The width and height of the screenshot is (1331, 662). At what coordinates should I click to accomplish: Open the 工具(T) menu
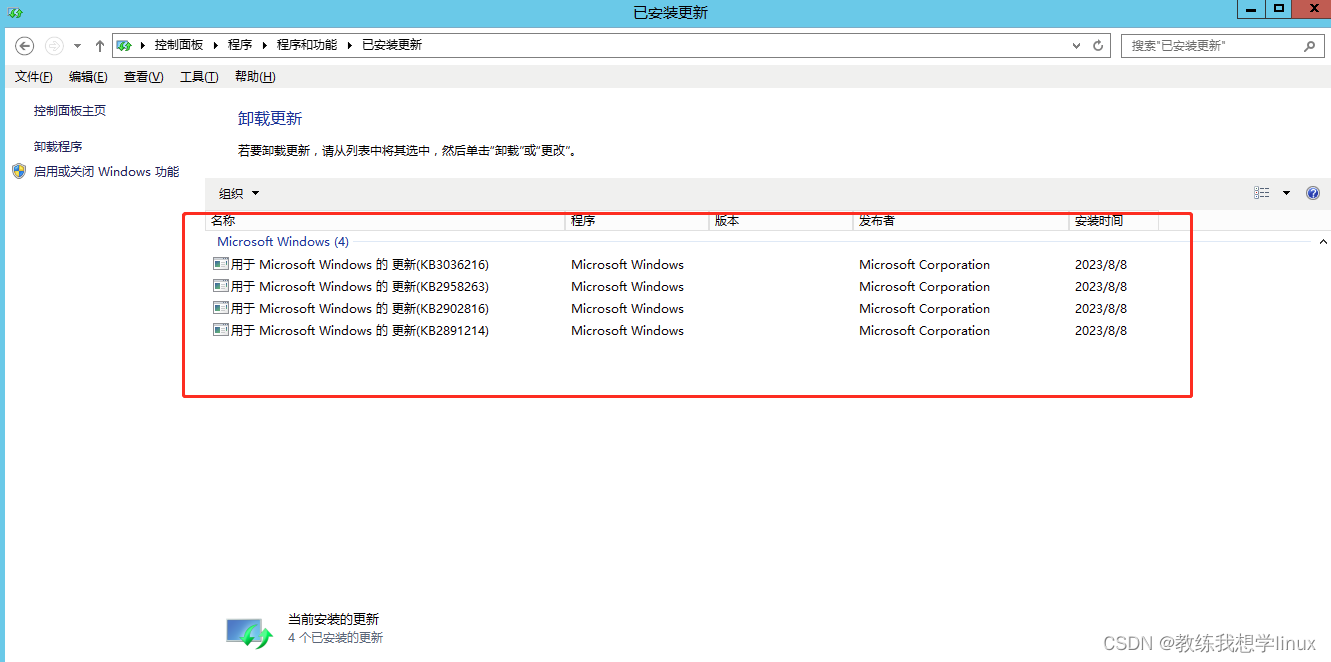point(199,77)
